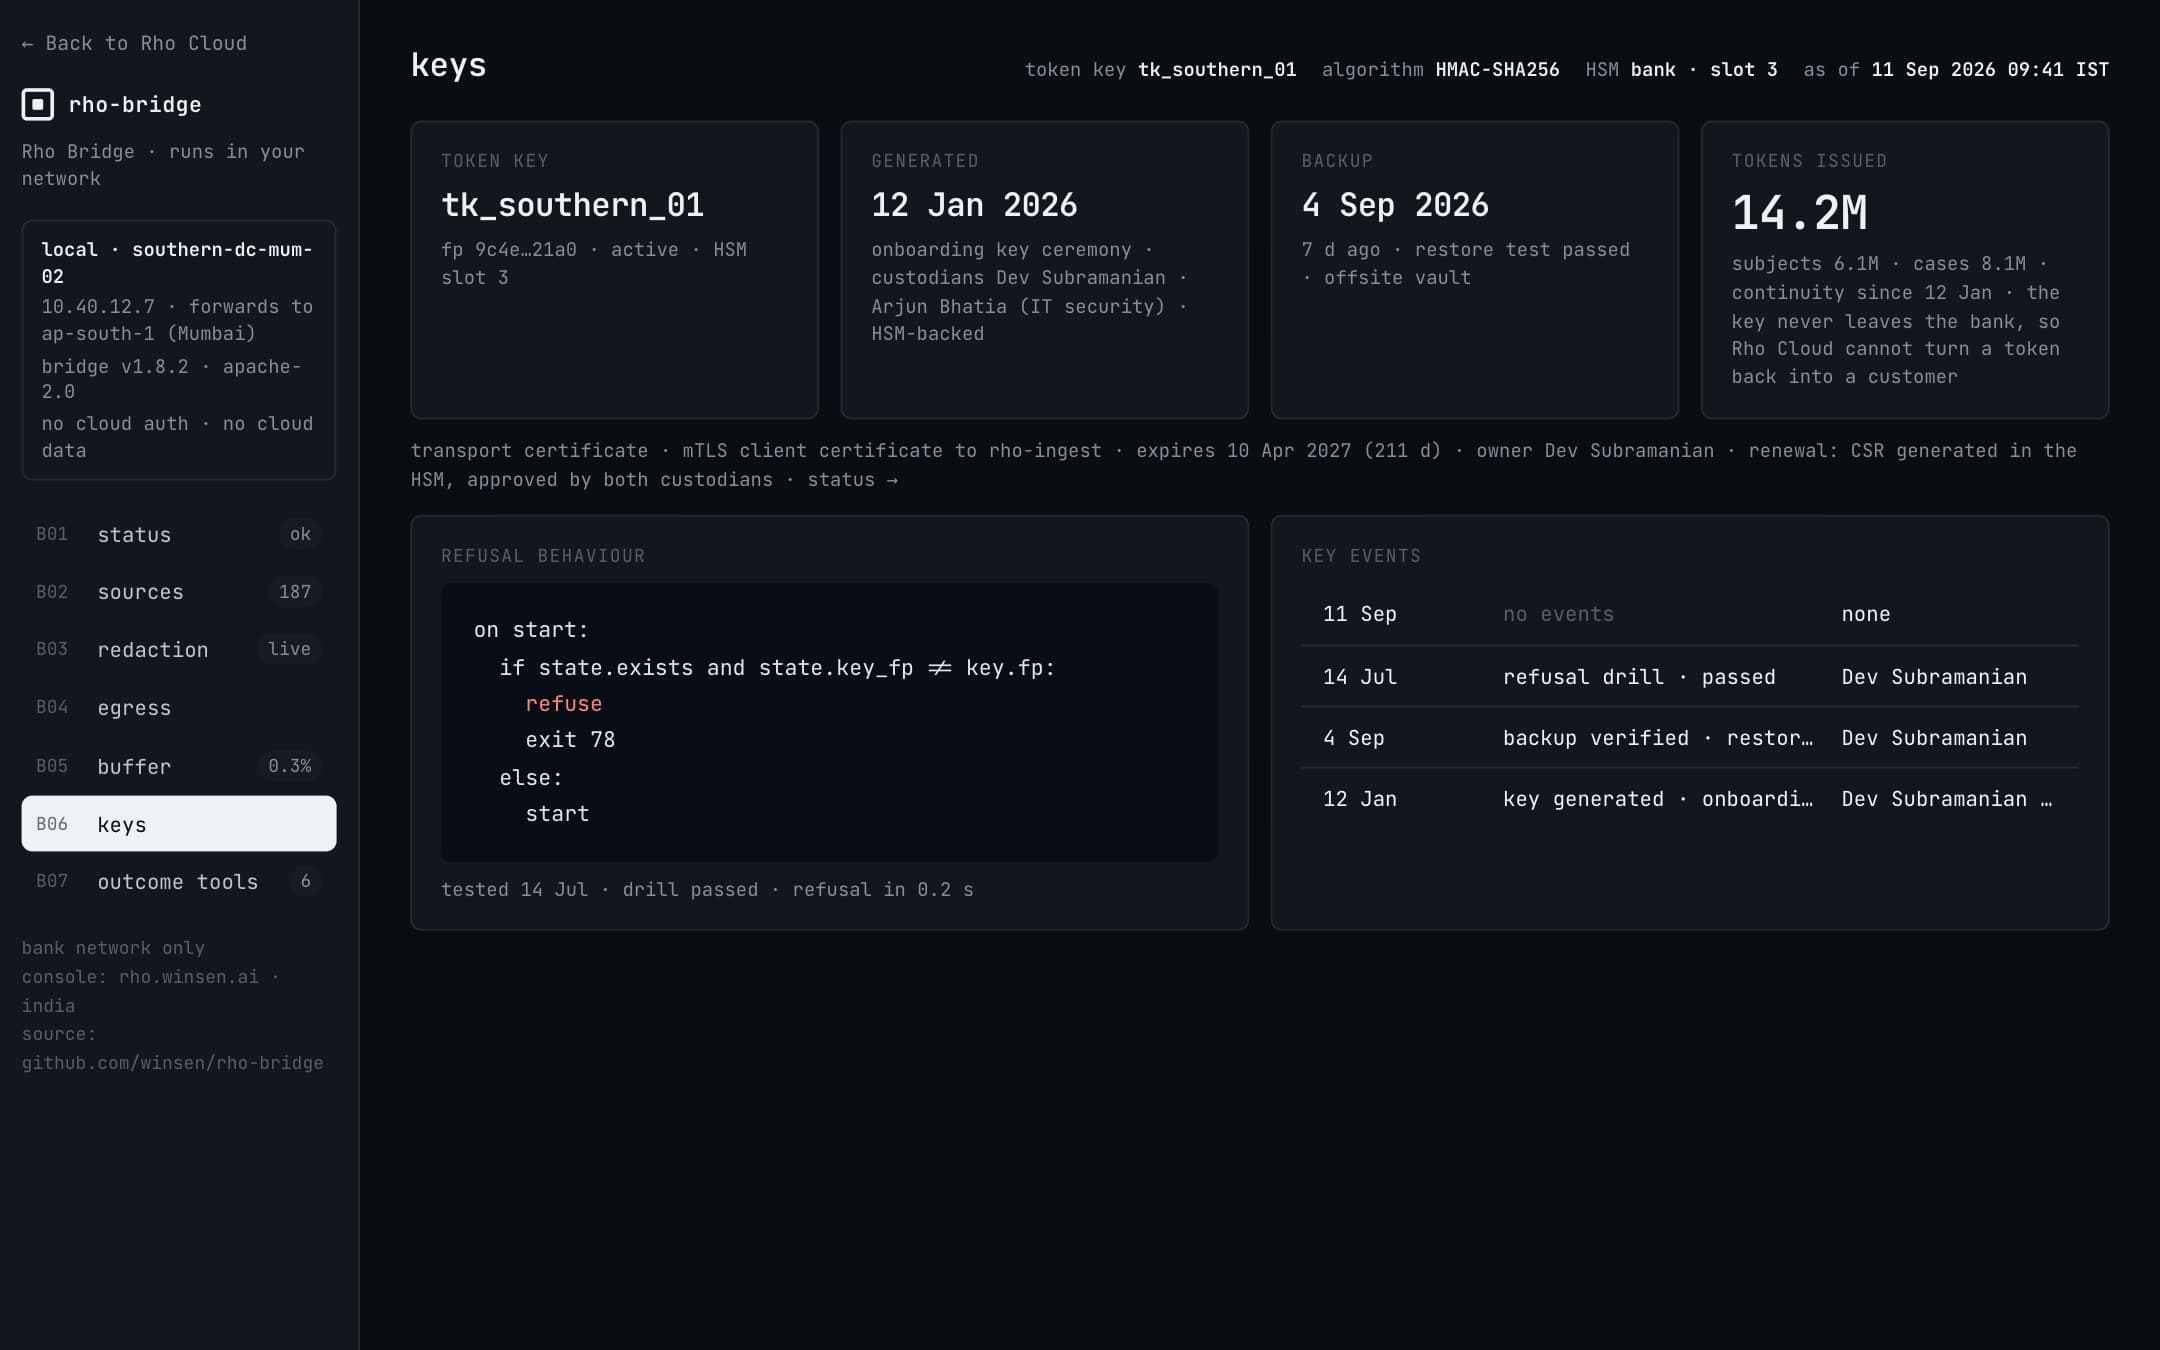Open the B01 status page
This screenshot has height=1350, width=2160.
click(179, 534)
